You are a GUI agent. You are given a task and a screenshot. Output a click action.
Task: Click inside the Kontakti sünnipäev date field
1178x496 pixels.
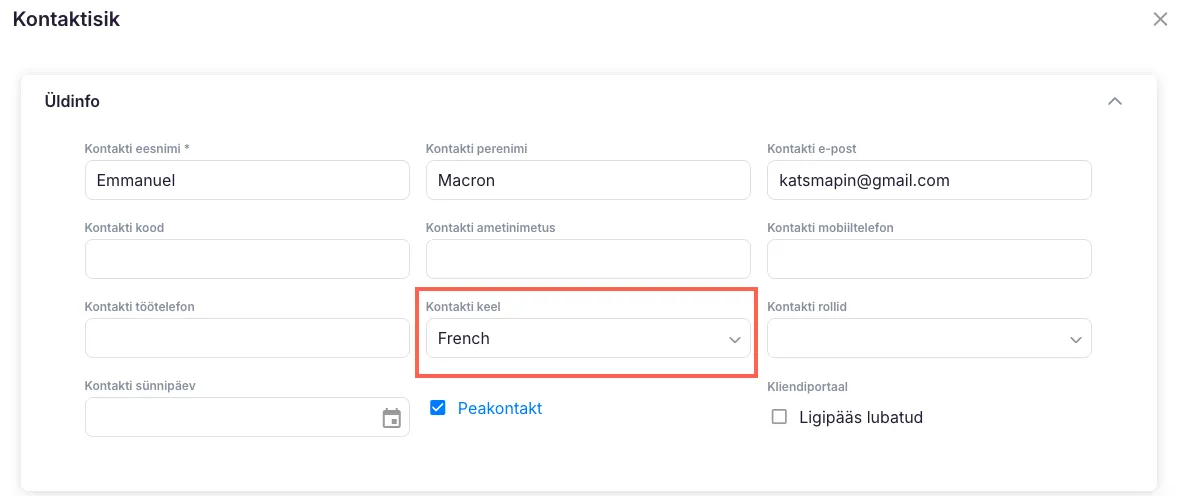pos(230,418)
